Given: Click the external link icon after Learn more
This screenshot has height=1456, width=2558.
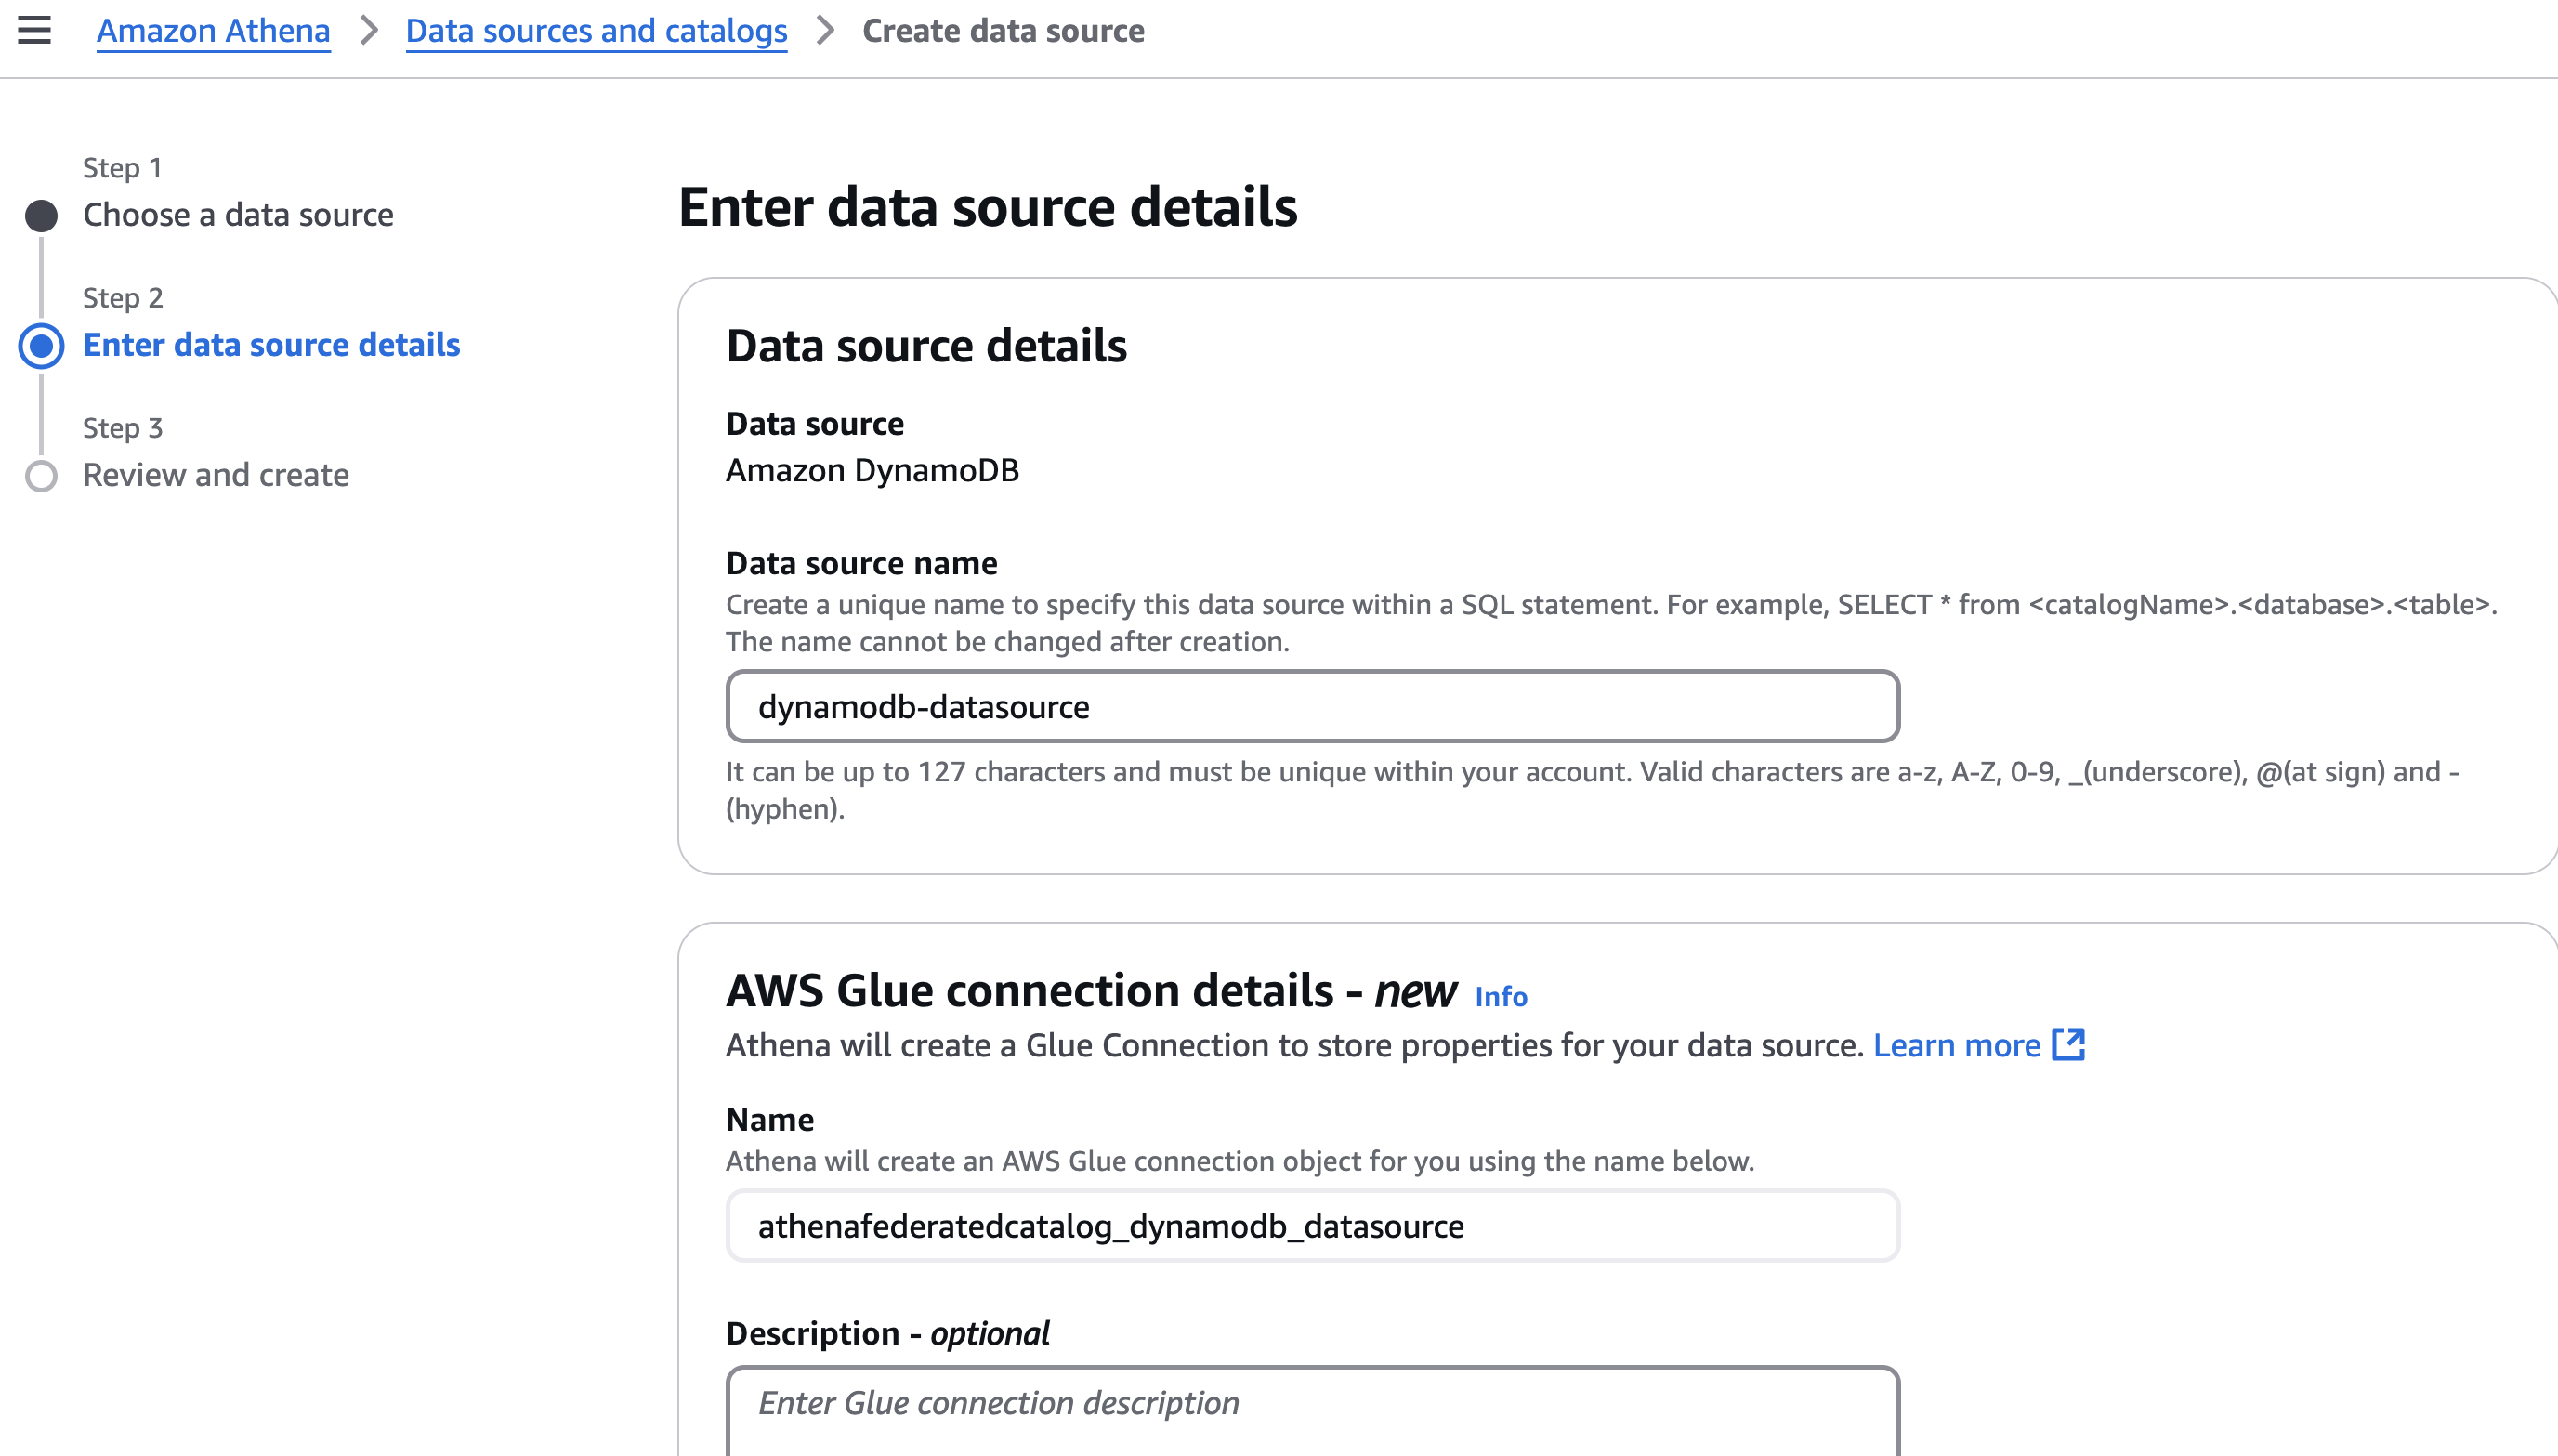Looking at the screenshot, I should click(x=2068, y=1045).
